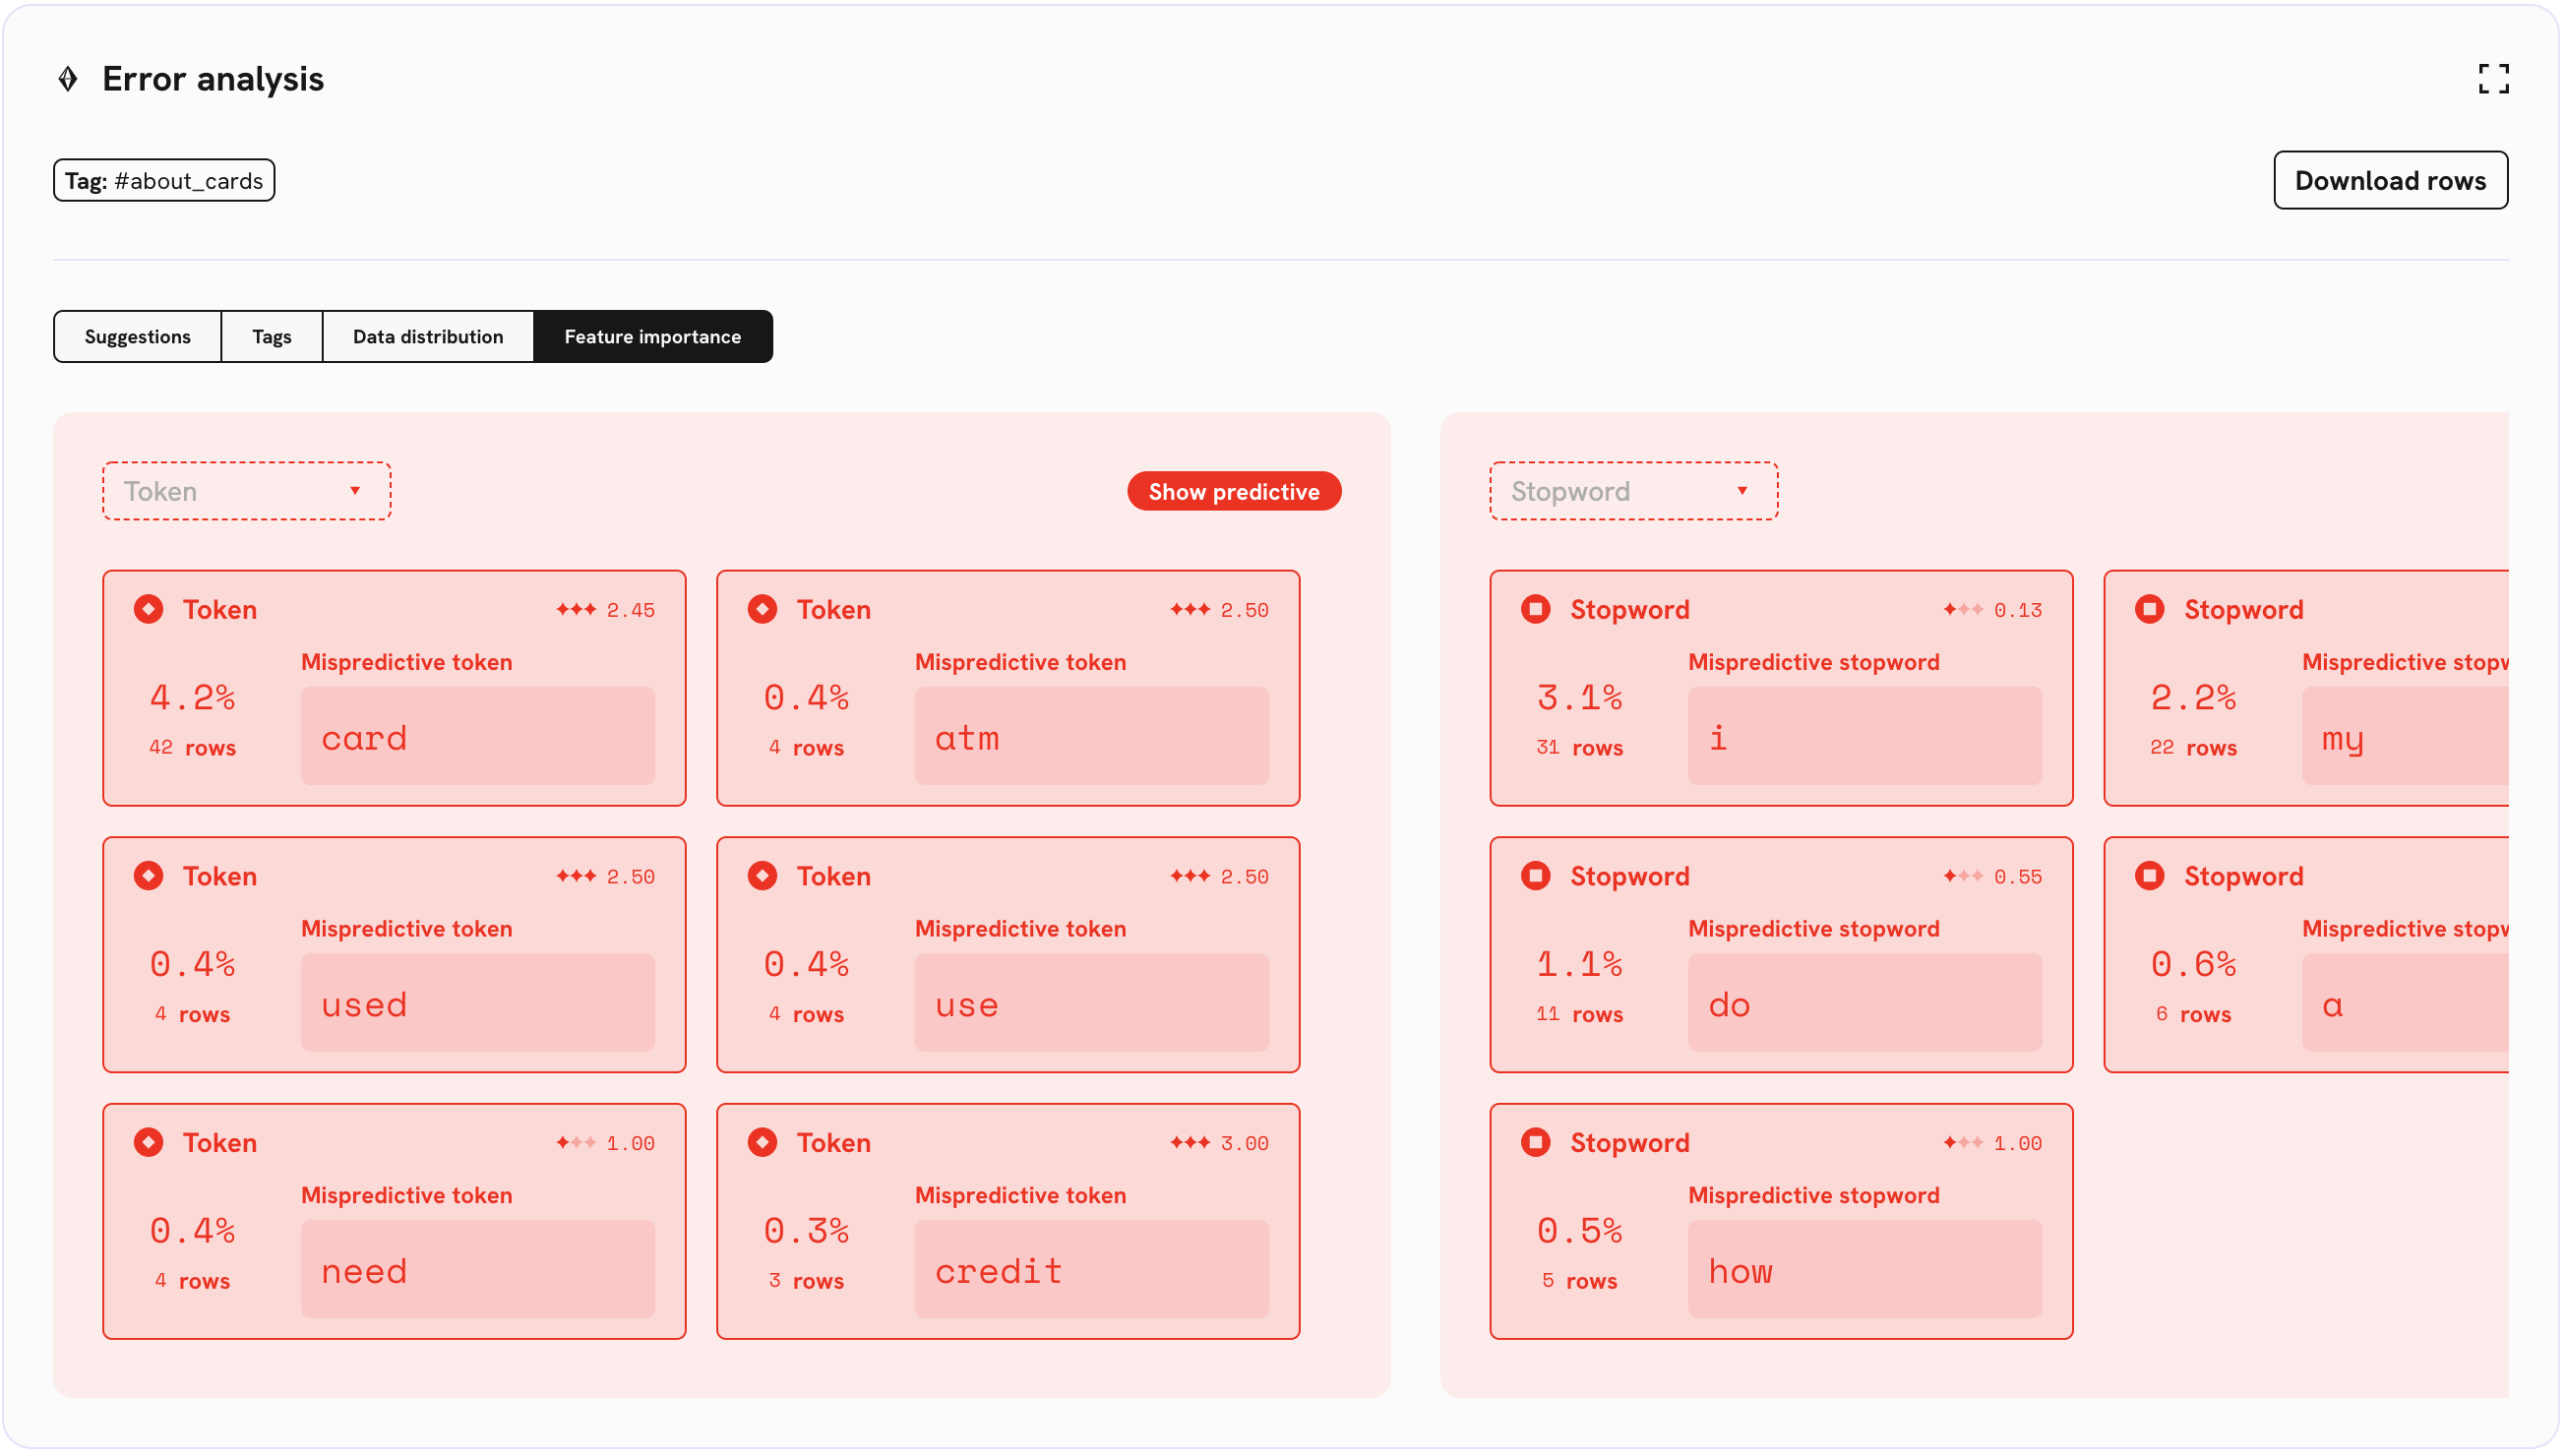Click the '42 rows' count text

click(193, 749)
